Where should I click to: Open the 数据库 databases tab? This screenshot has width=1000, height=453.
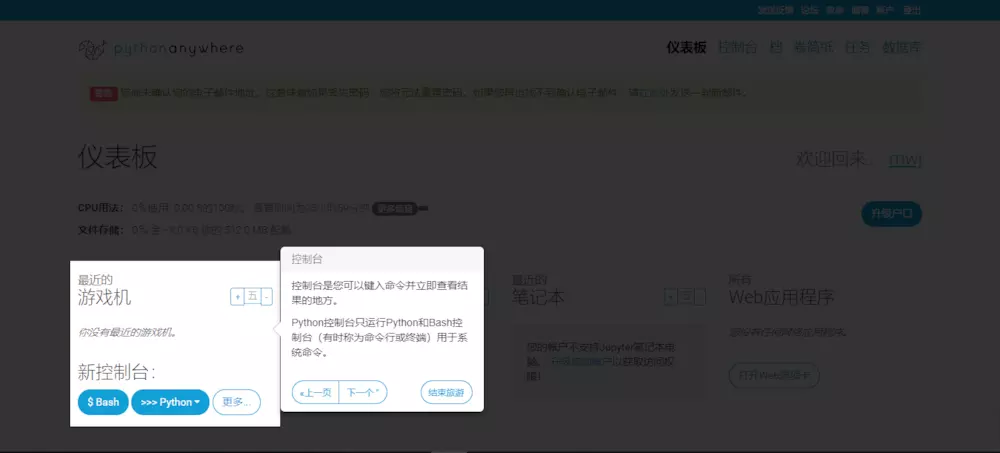click(902, 48)
